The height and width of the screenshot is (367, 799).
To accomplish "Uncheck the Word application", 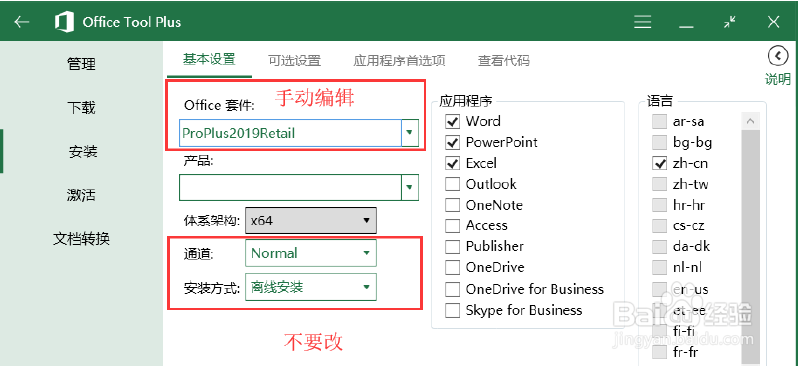I will click(452, 121).
